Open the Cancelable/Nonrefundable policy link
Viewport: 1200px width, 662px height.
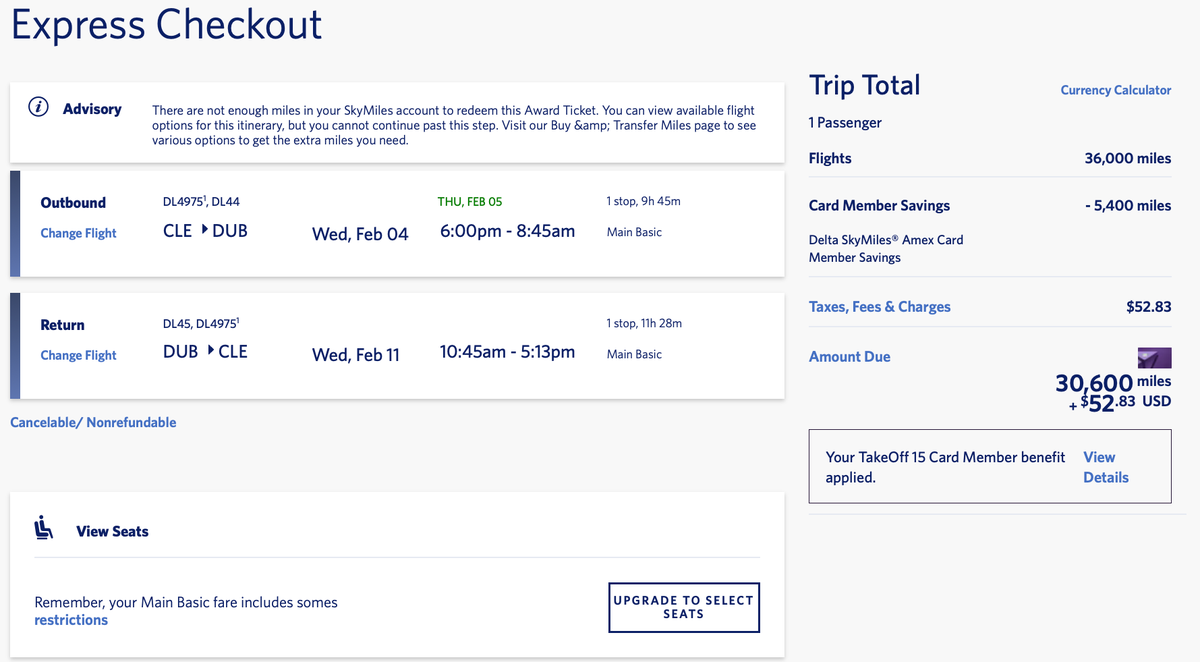tap(93, 423)
